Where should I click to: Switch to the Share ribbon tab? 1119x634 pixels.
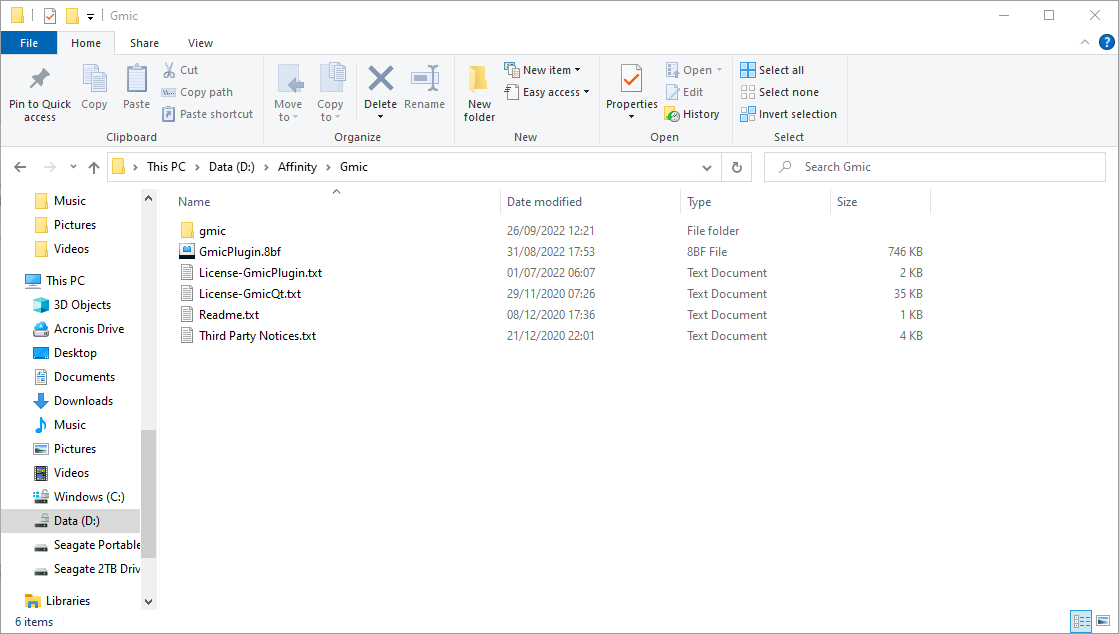pos(144,43)
